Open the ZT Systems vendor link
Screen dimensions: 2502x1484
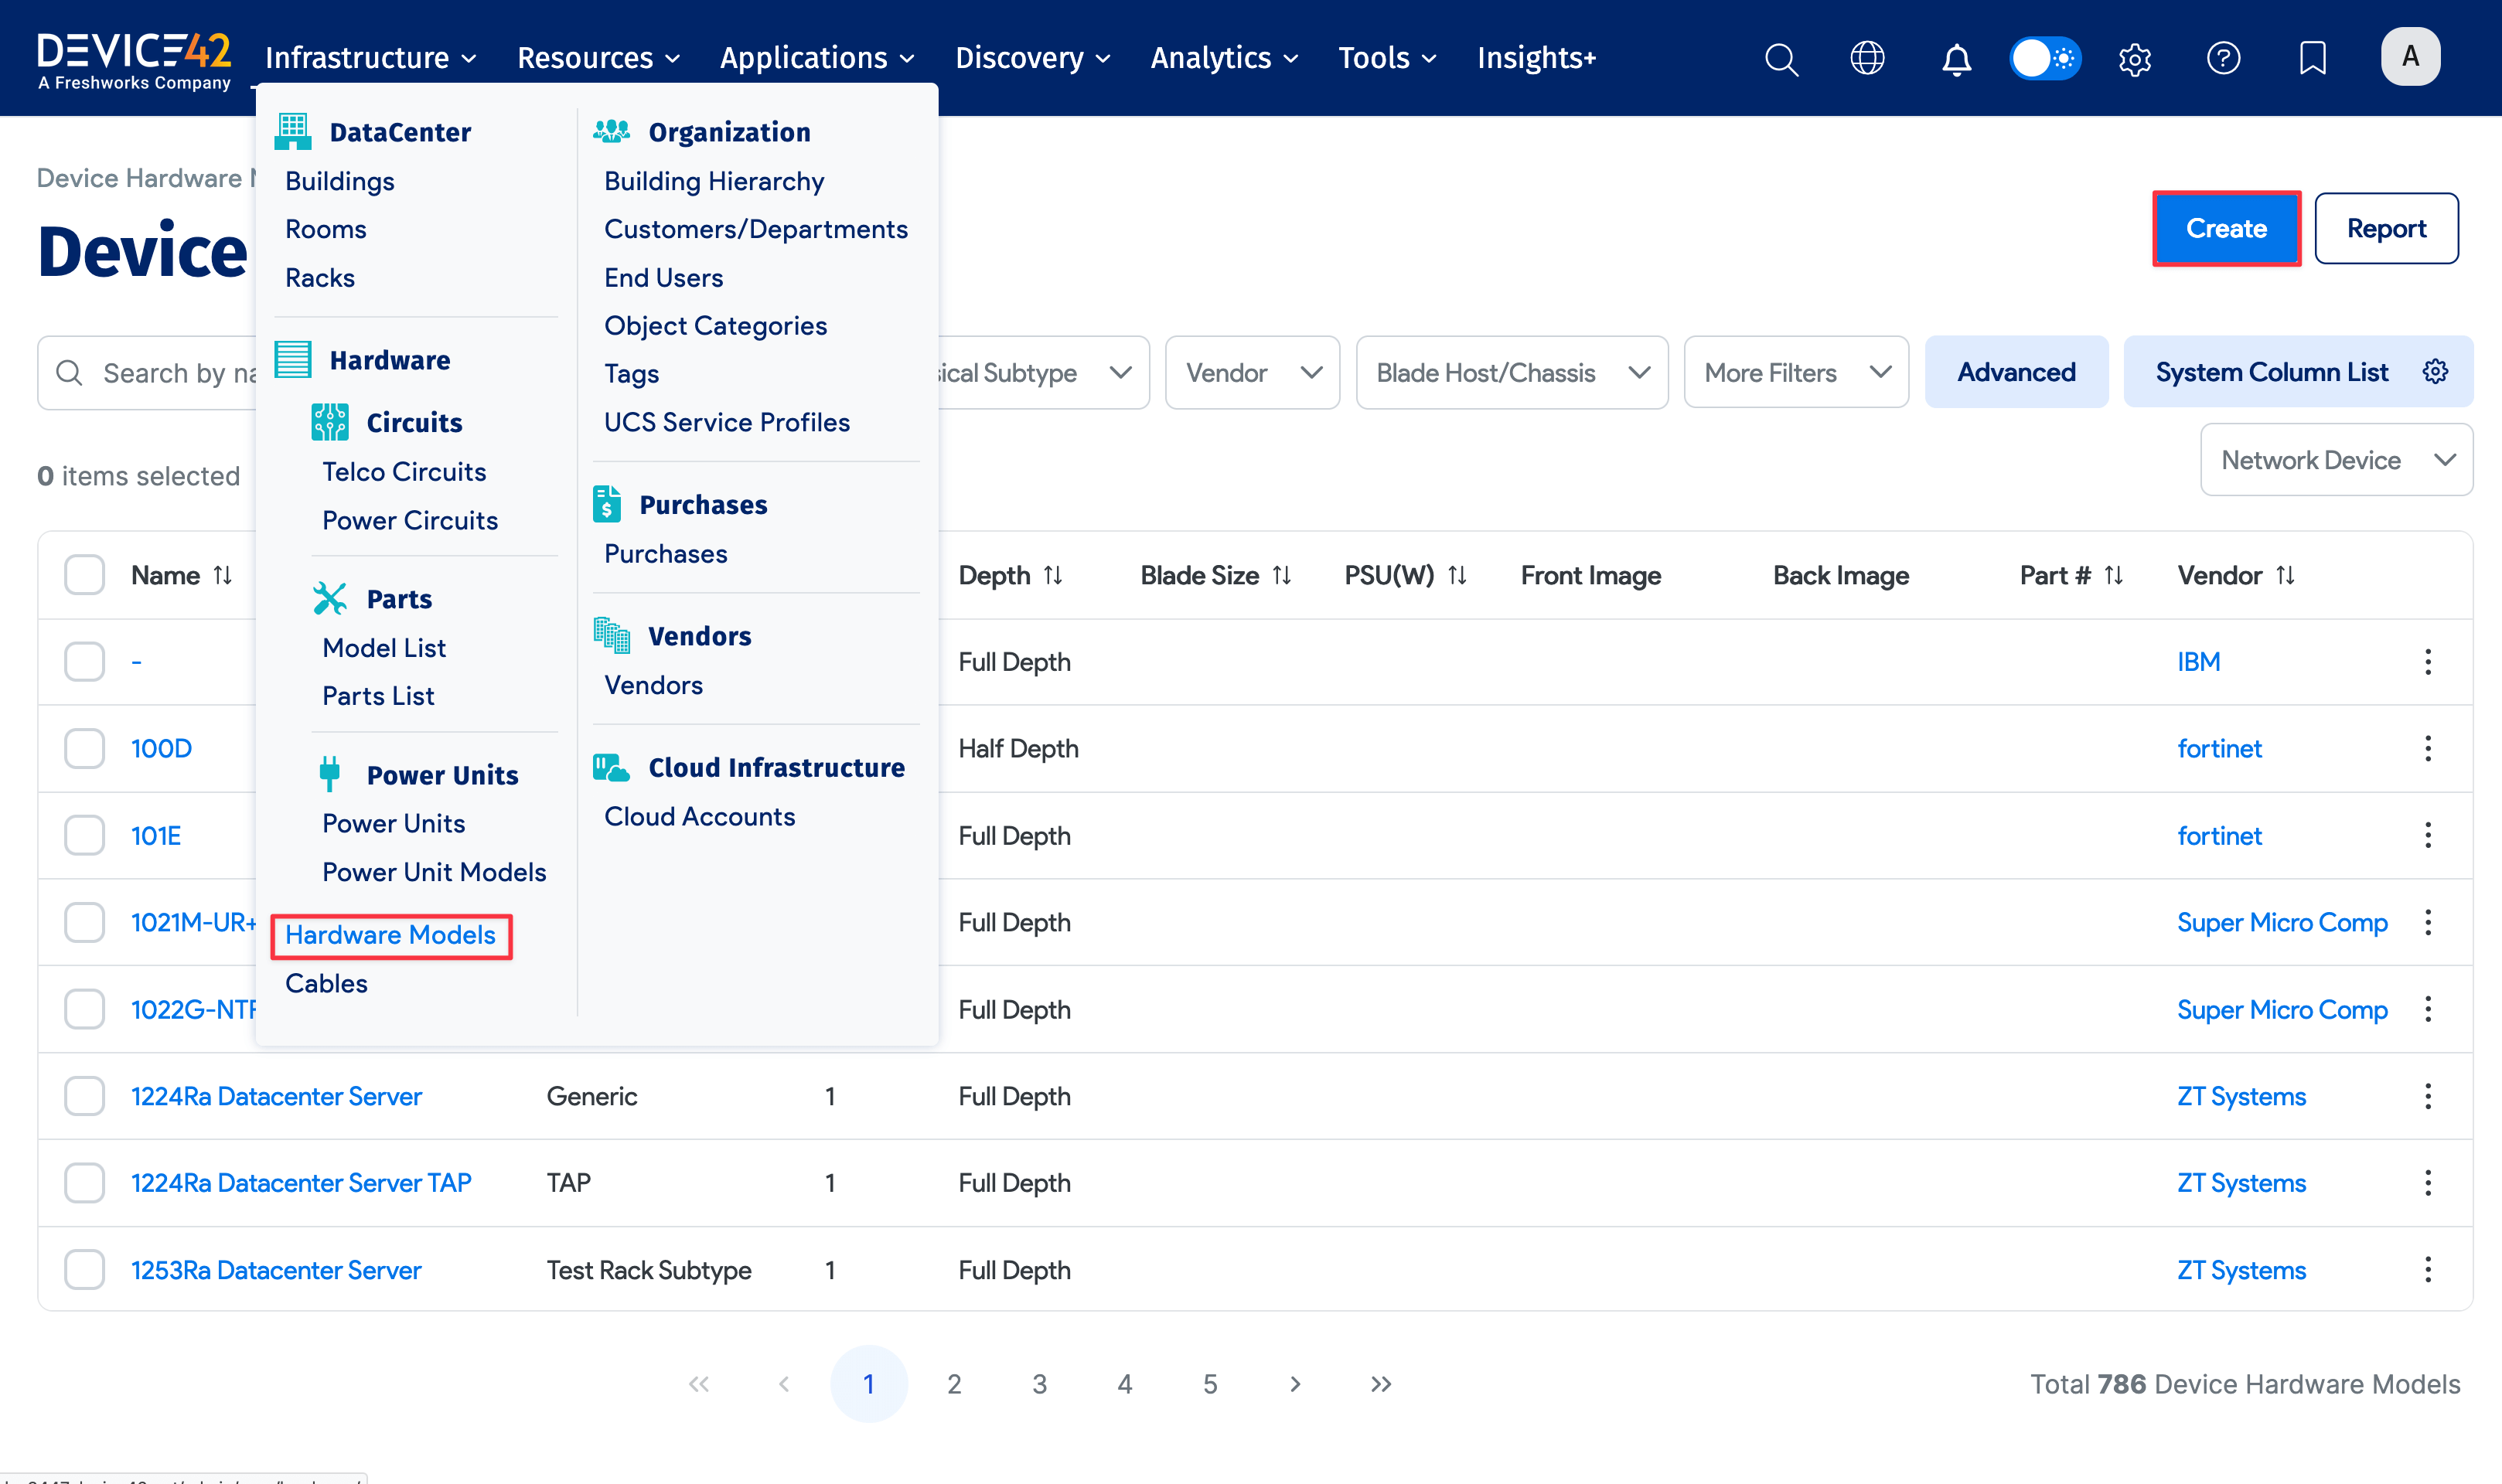coord(2241,1097)
